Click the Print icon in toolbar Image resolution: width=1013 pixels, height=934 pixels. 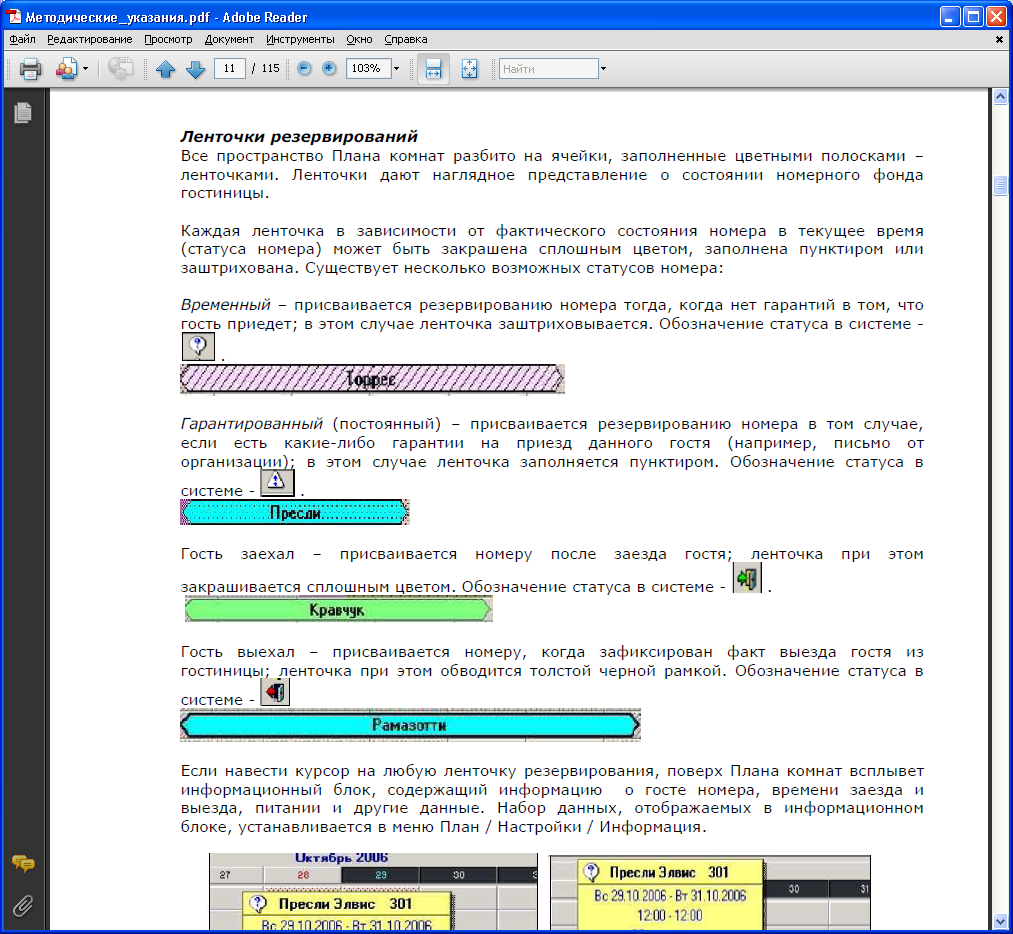(30, 68)
